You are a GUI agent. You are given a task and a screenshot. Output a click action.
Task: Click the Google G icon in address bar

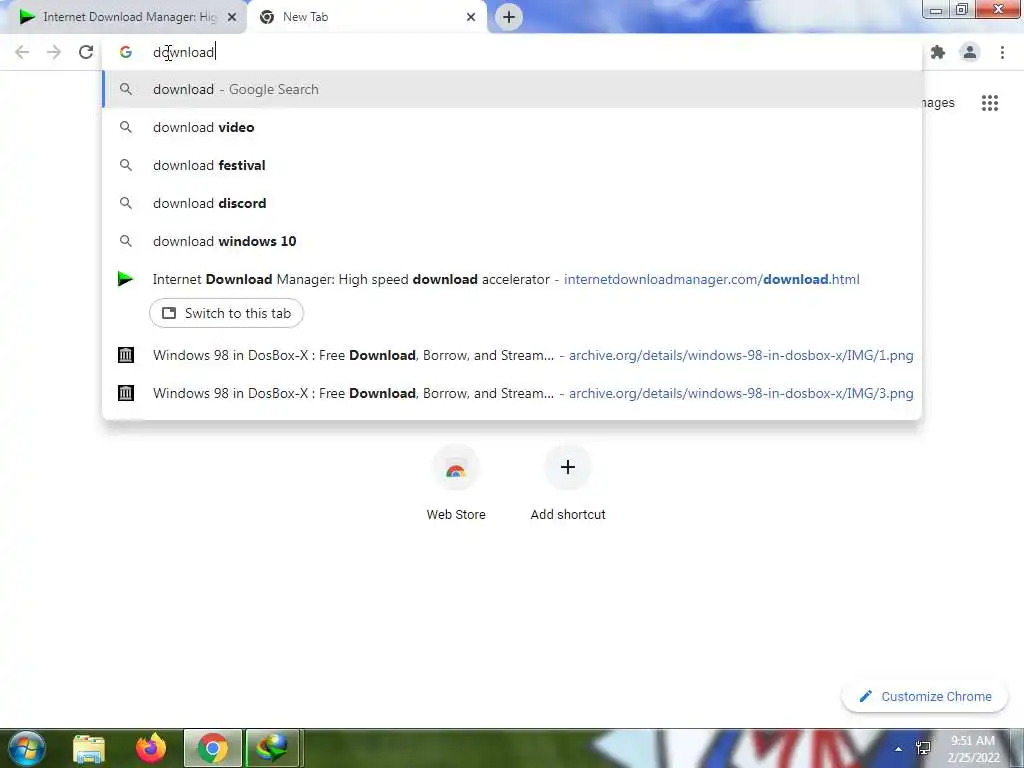pyautogui.click(x=125, y=52)
